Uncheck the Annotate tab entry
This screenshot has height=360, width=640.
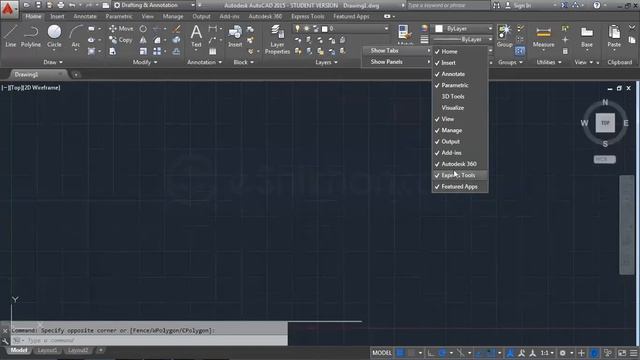[460, 74]
